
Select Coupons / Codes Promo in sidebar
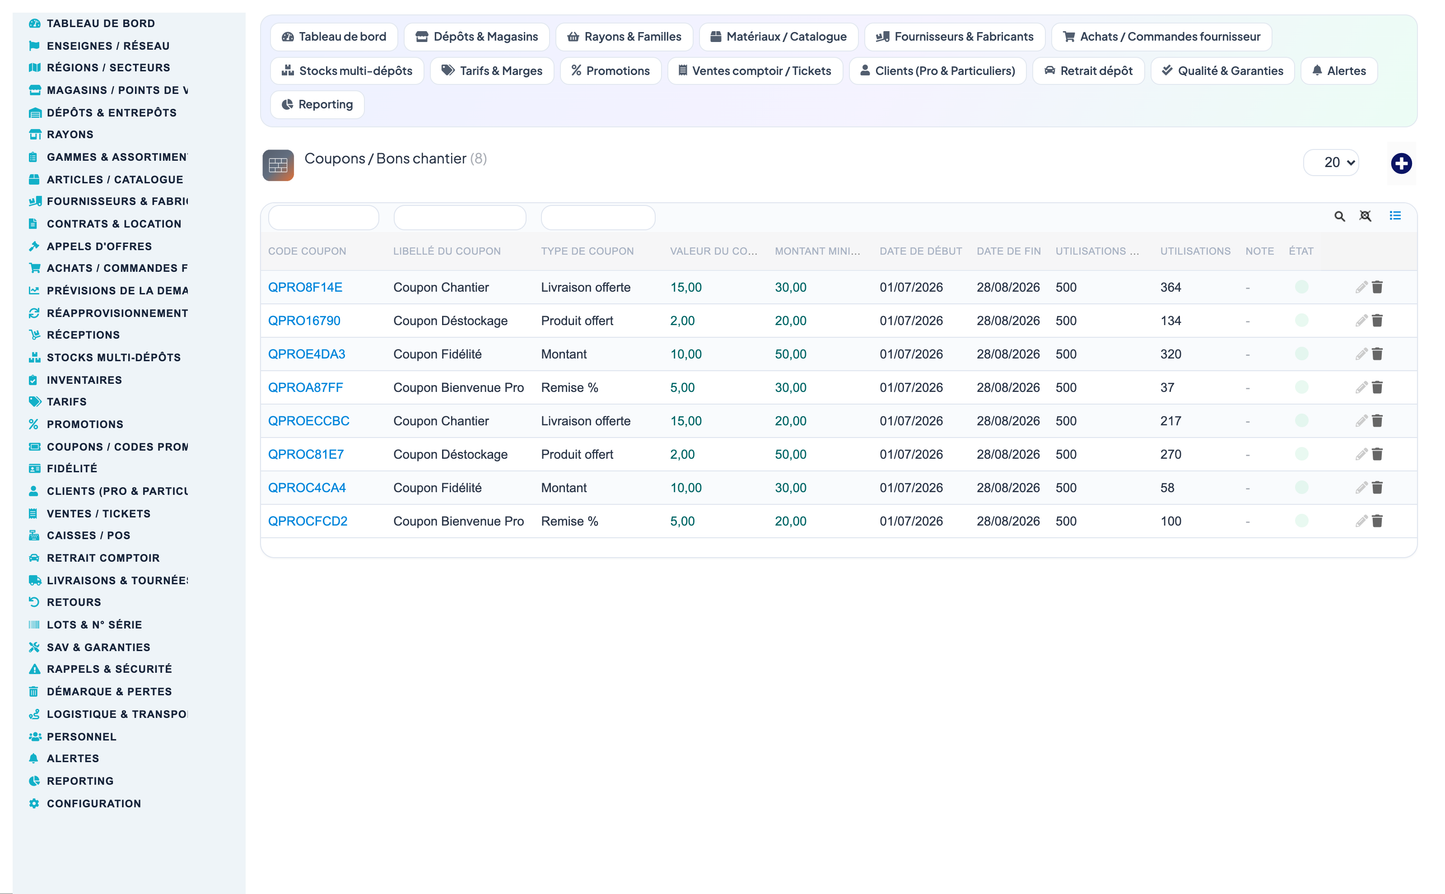click(117, 447)
